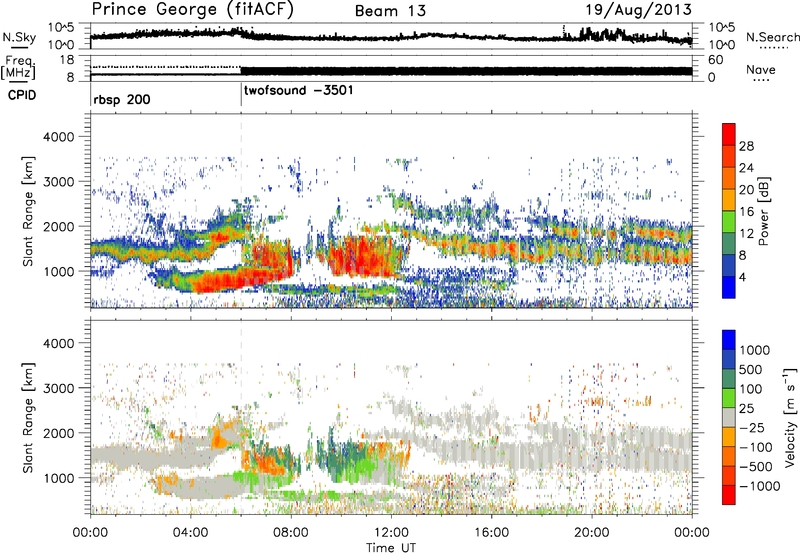
Task: Click the 'Velocity [m s-1]' colorbar title
Action: coord(790,417)
